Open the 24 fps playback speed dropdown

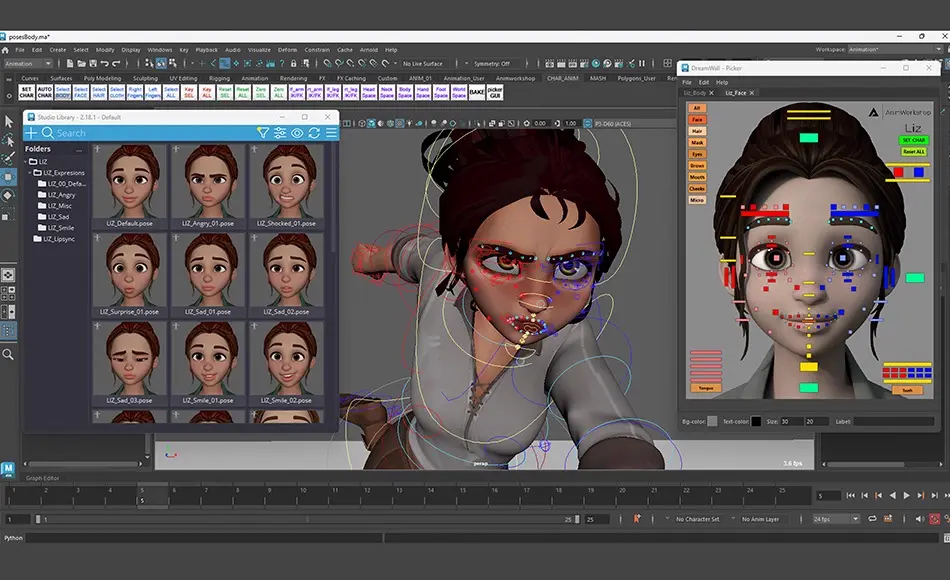[x=856, y=518]
